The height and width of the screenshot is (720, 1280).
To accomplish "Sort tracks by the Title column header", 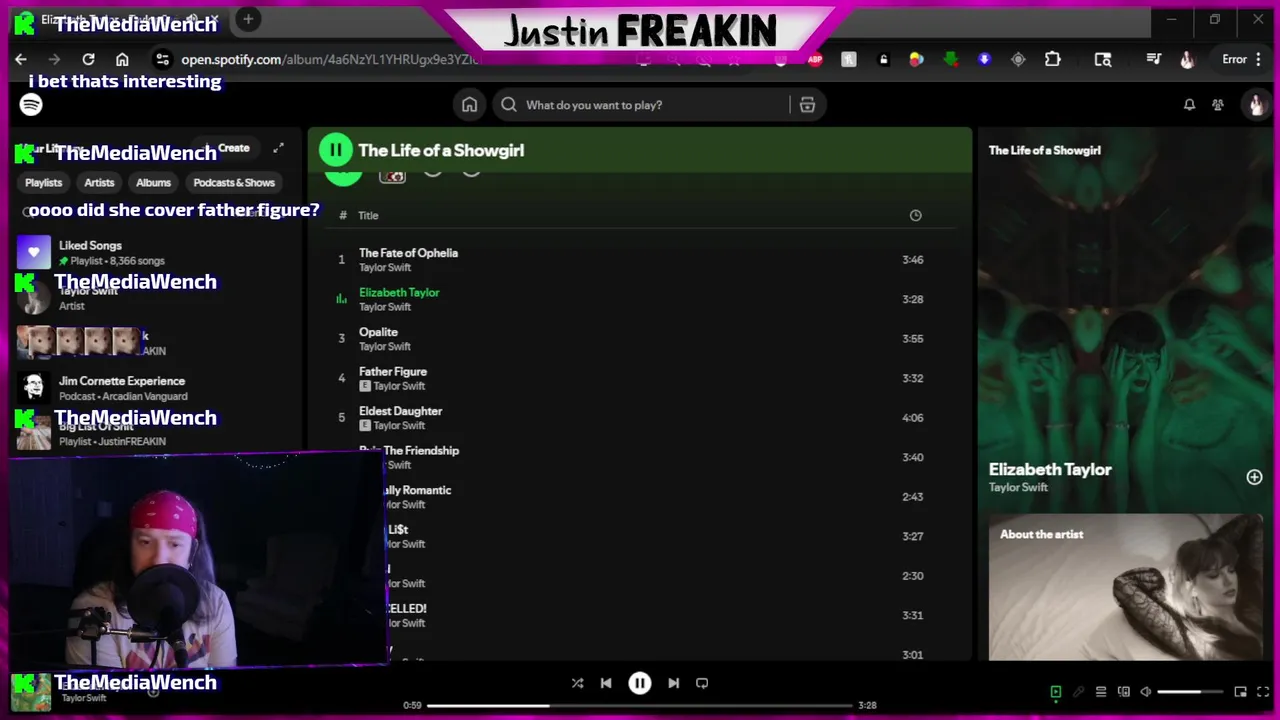I will click(368, 216).
